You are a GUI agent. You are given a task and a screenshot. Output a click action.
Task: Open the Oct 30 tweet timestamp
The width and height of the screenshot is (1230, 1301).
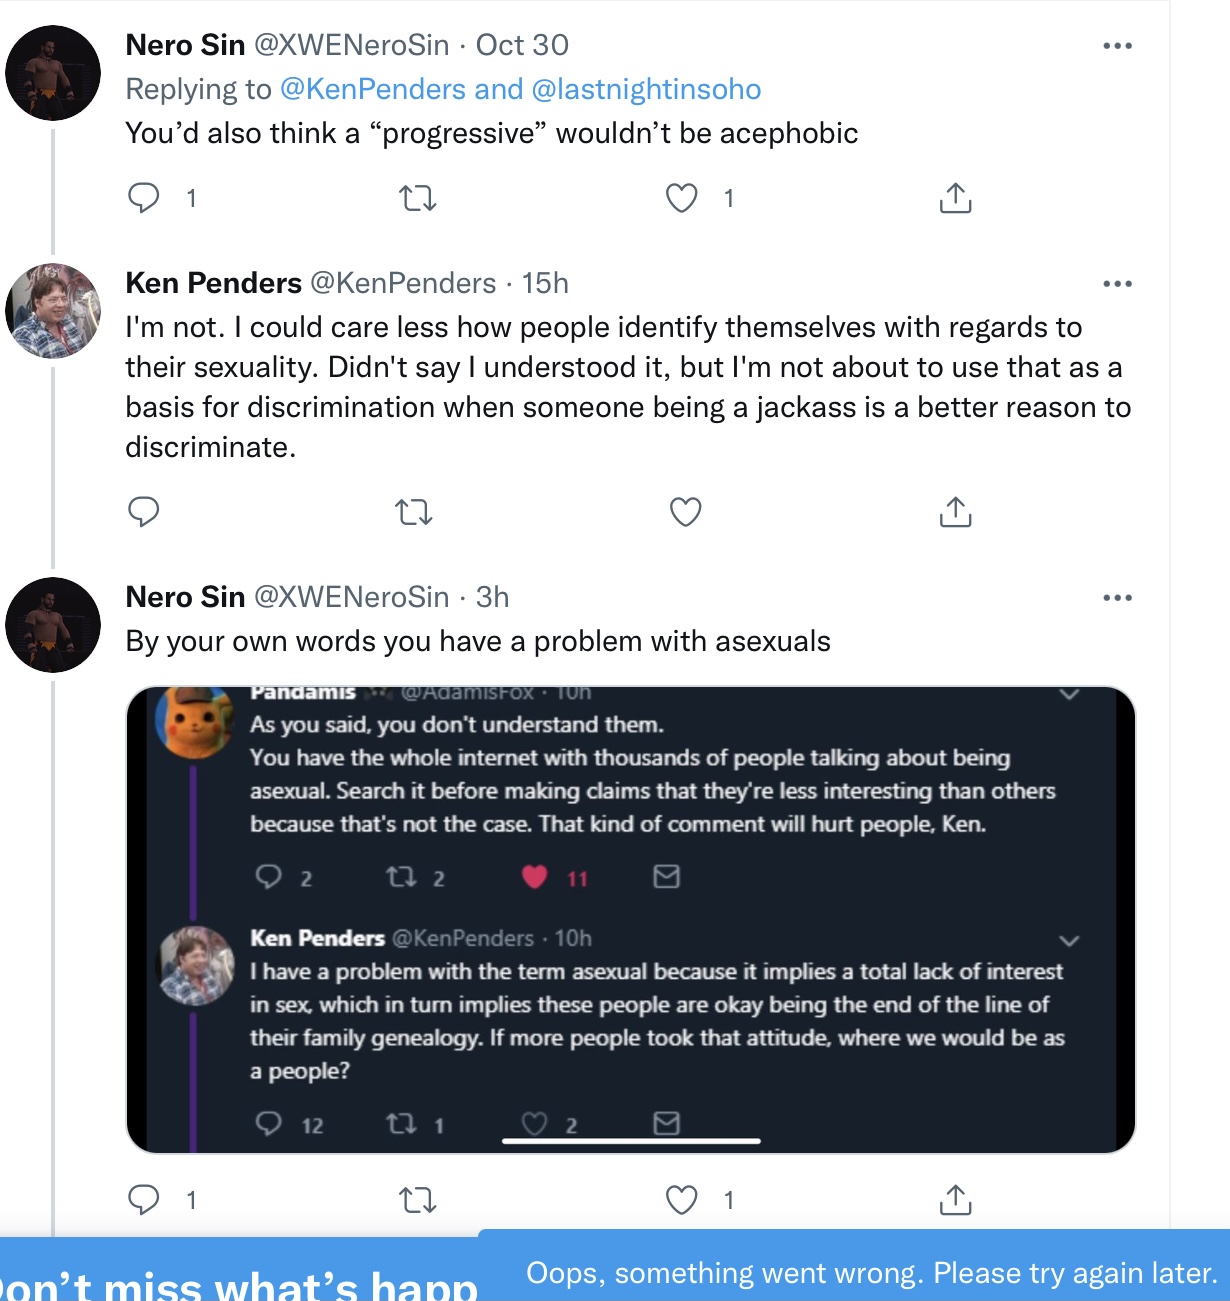coord(522,45)
